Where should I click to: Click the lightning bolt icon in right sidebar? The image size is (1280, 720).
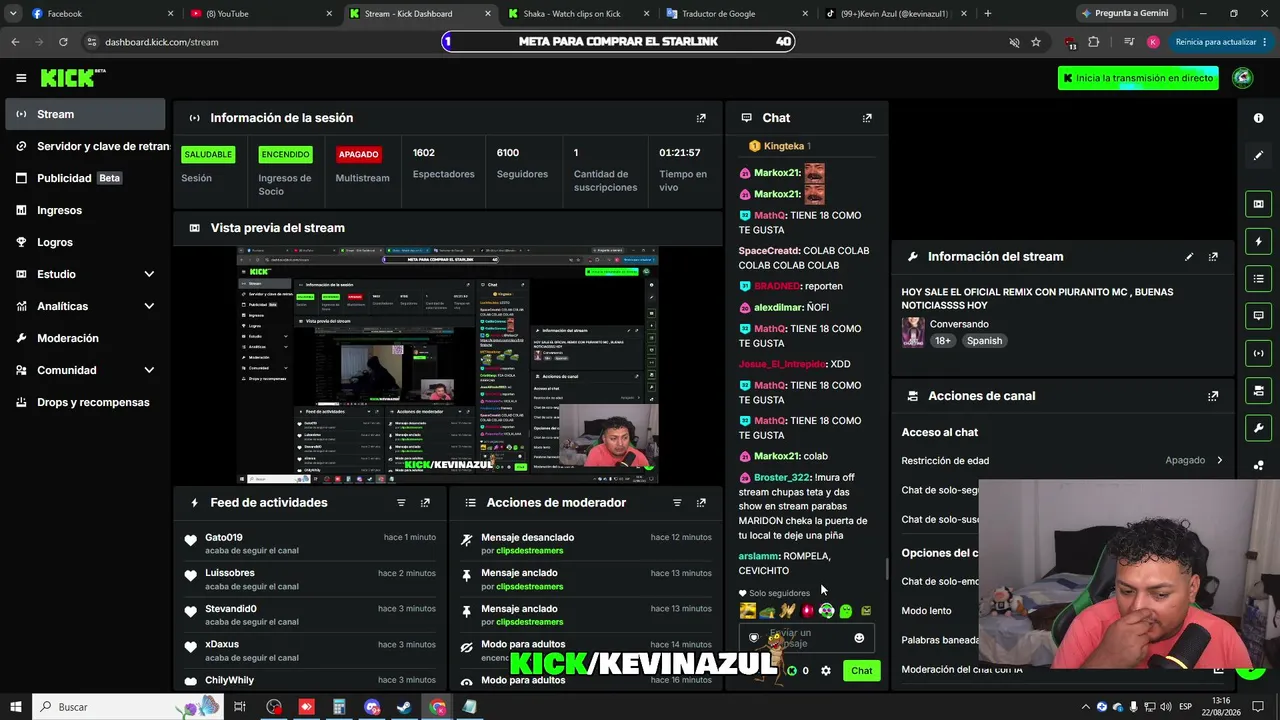click(x=1258, y=241)
